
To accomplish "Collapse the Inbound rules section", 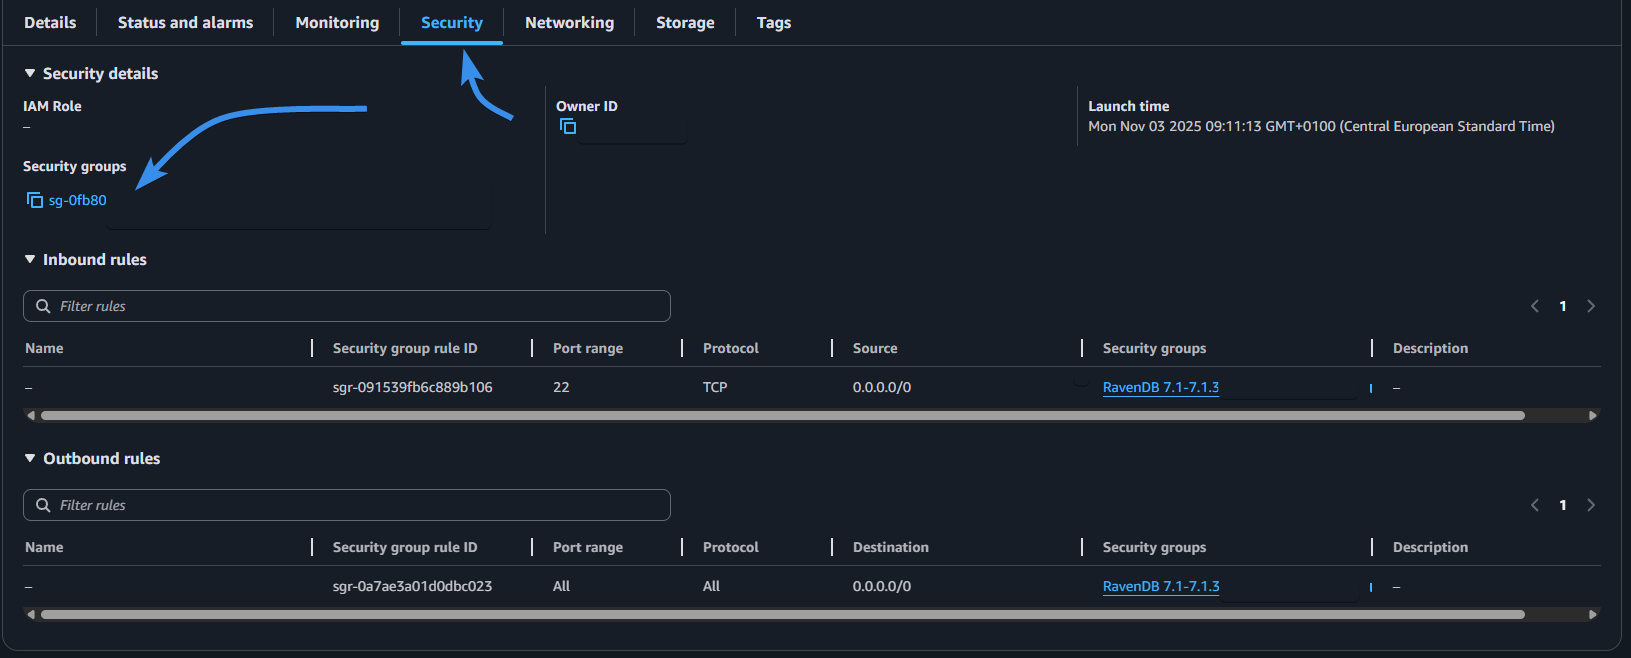I will click(x=30, y=259).
